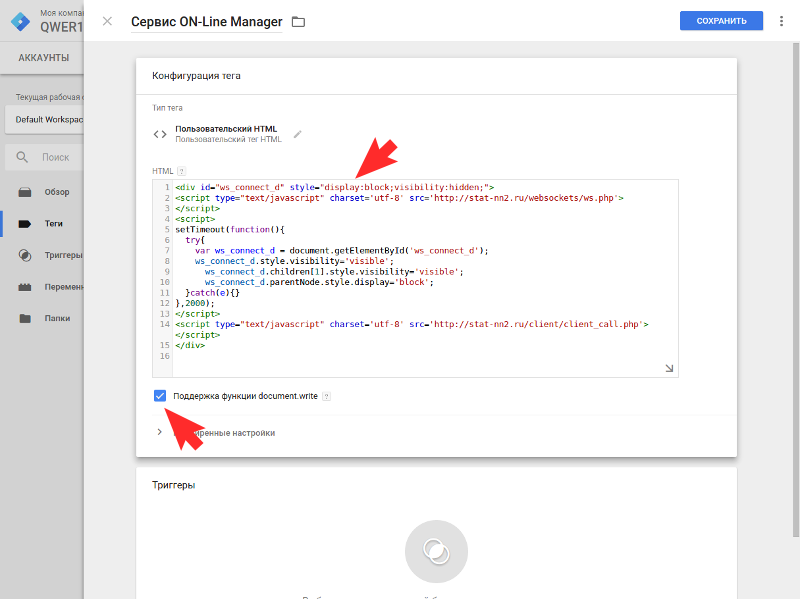Edit the tag name Сервис ON-Line Manager
The image size is (800, 599).
pos(207,22)
